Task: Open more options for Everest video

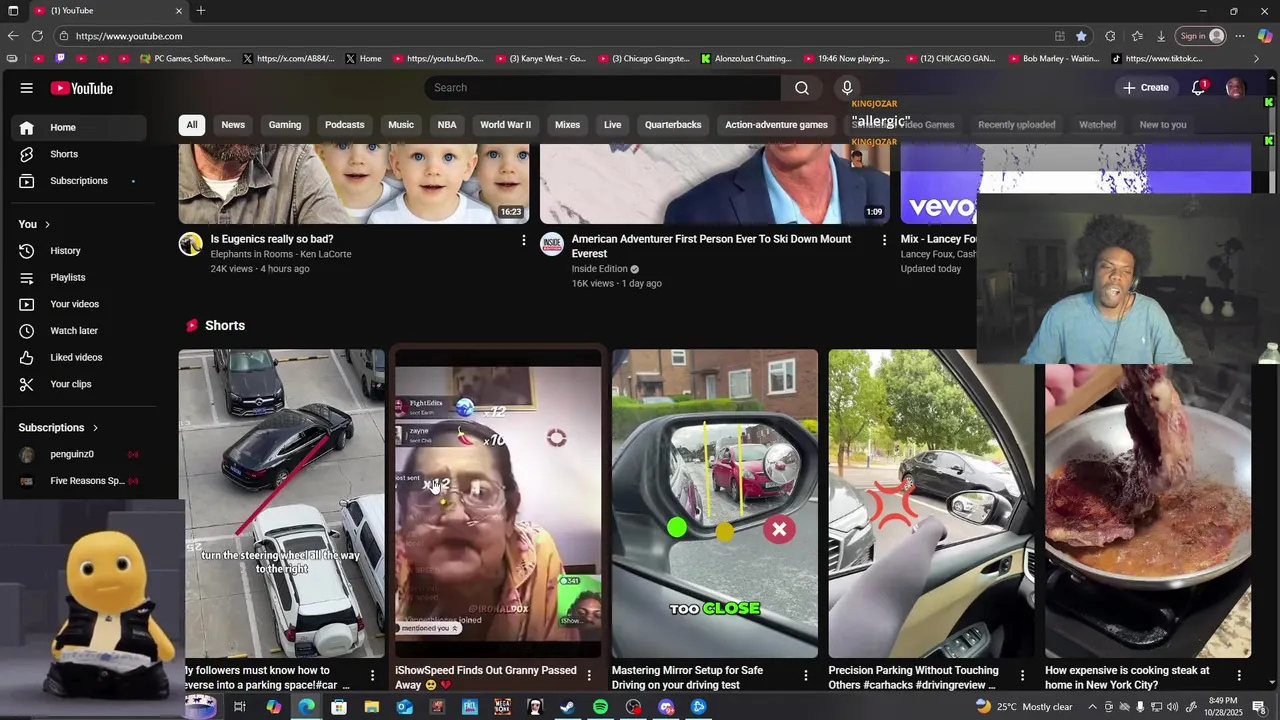Action: point(884,240)
